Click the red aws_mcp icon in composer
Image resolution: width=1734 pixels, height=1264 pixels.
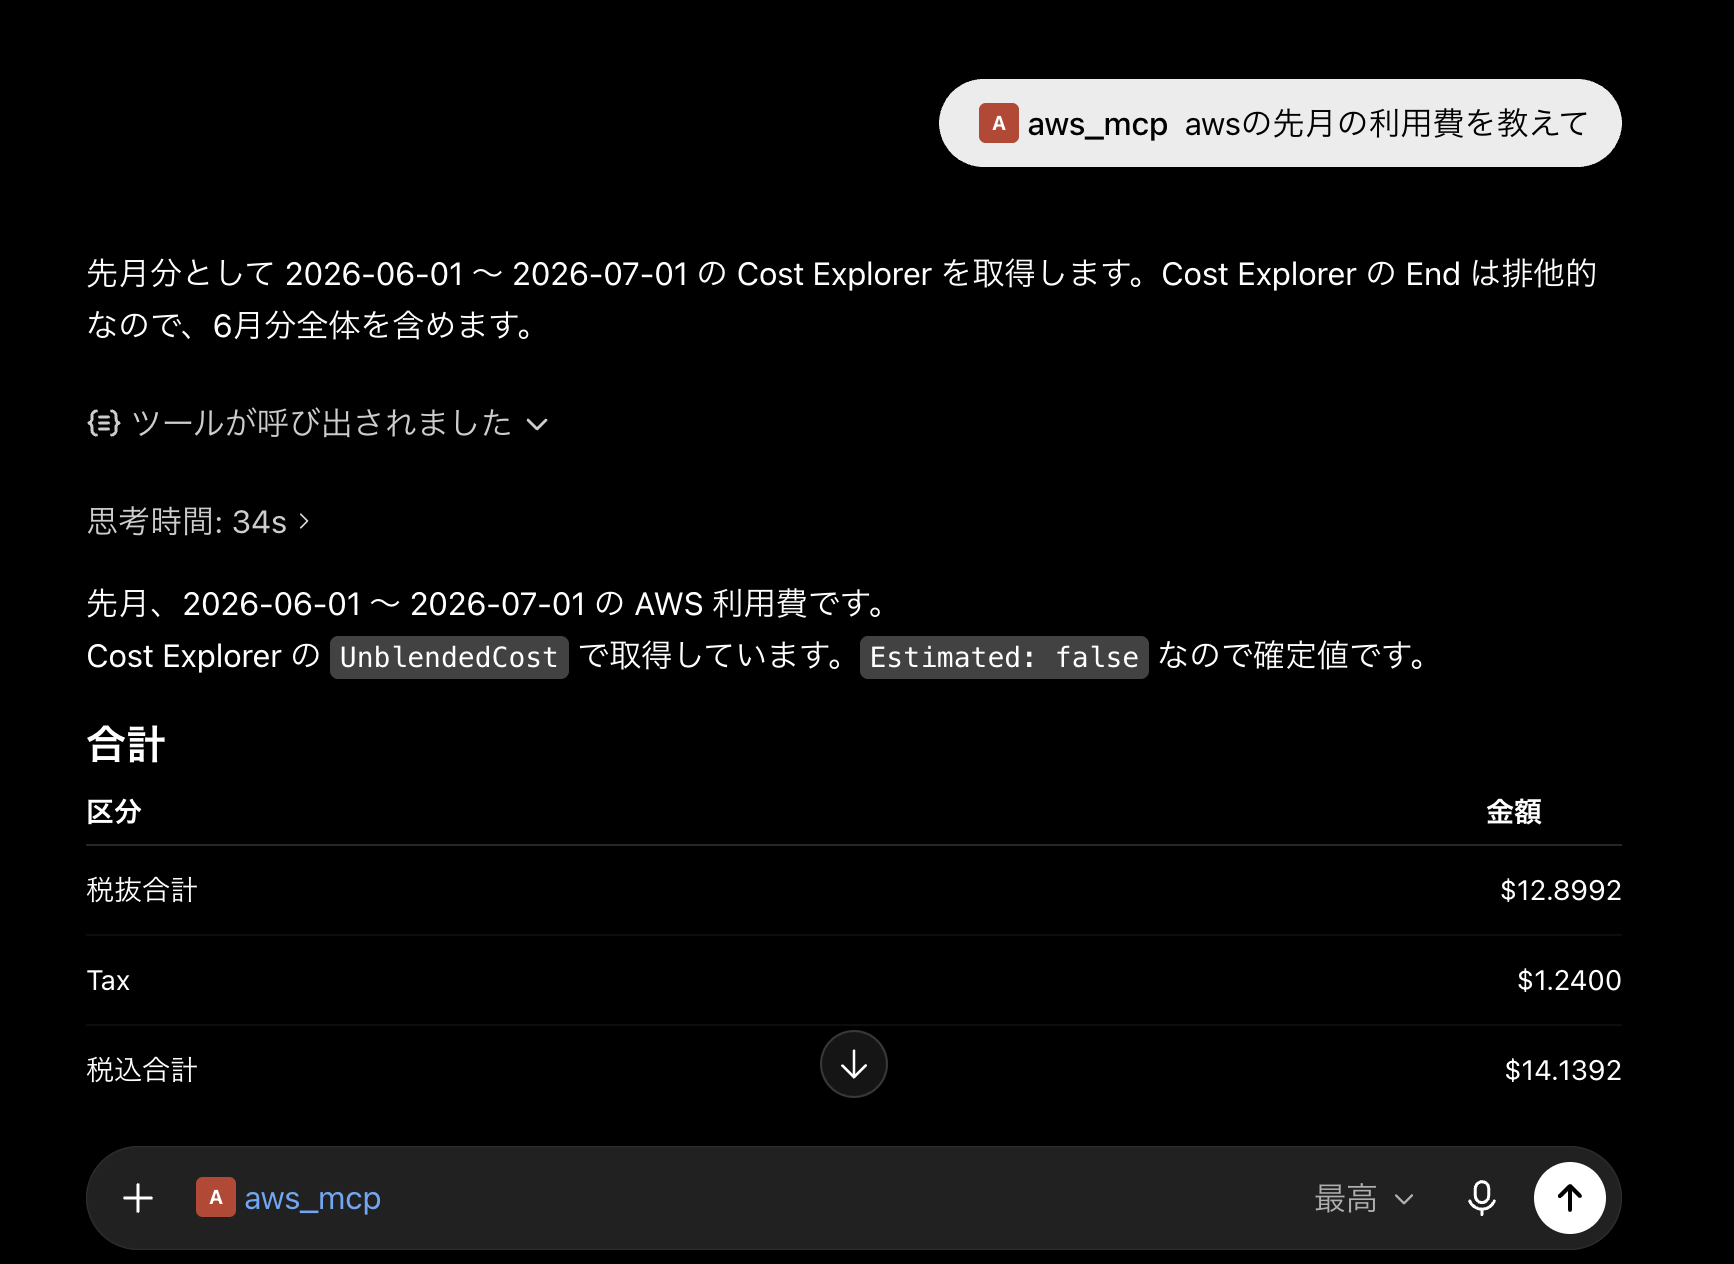click(215, 1197)
